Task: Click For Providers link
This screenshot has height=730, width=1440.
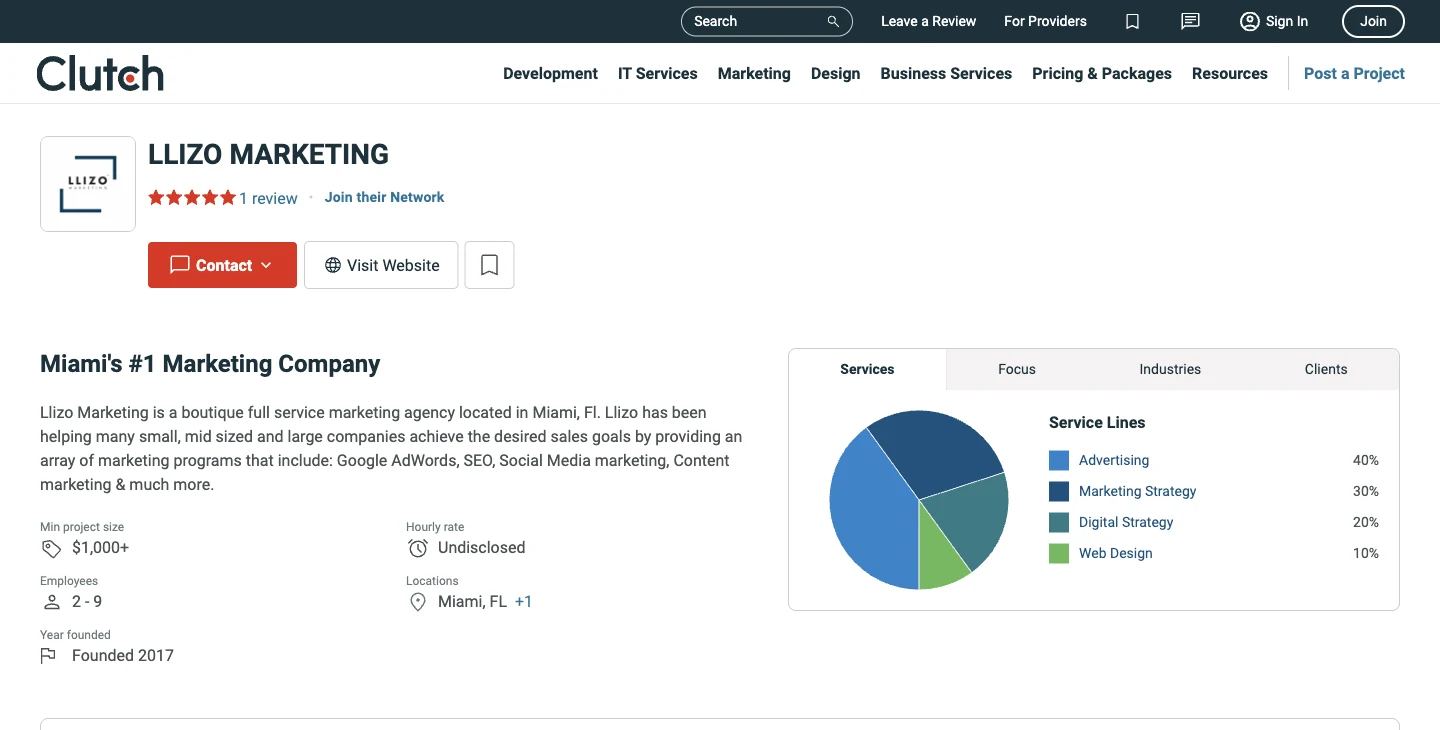Action: (x=1045, y=21)
